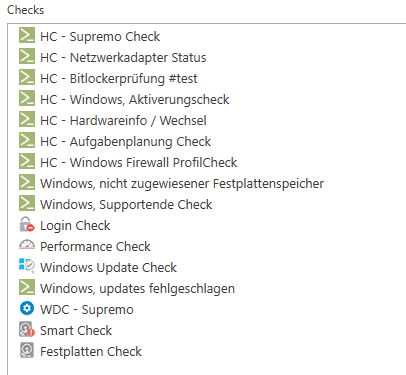Viewport: 406px width, 375px height.
Task: Click the padlock icon next to Login Check
Action: click(27, 225)
